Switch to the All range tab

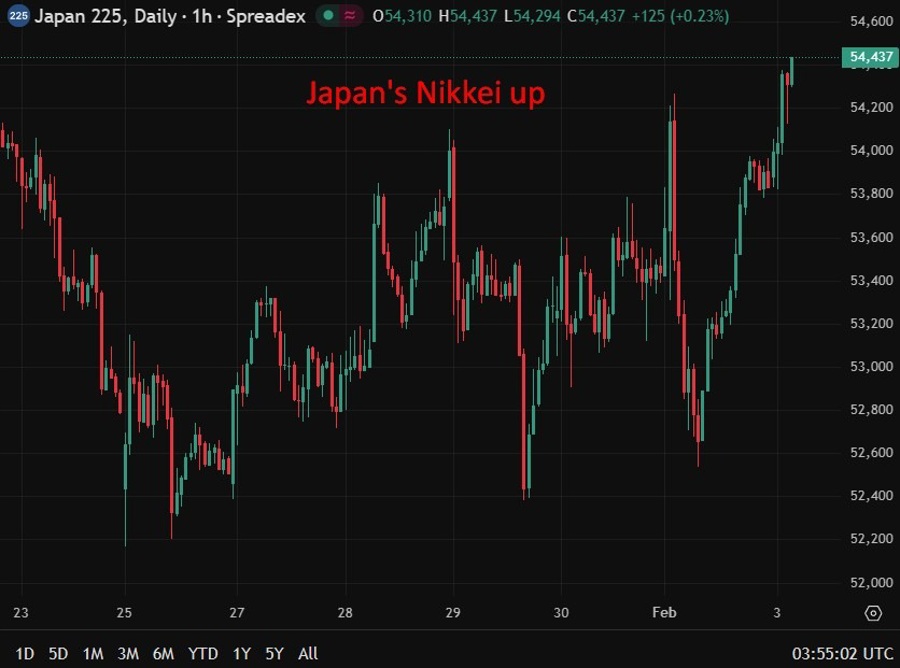click(308, 654)
